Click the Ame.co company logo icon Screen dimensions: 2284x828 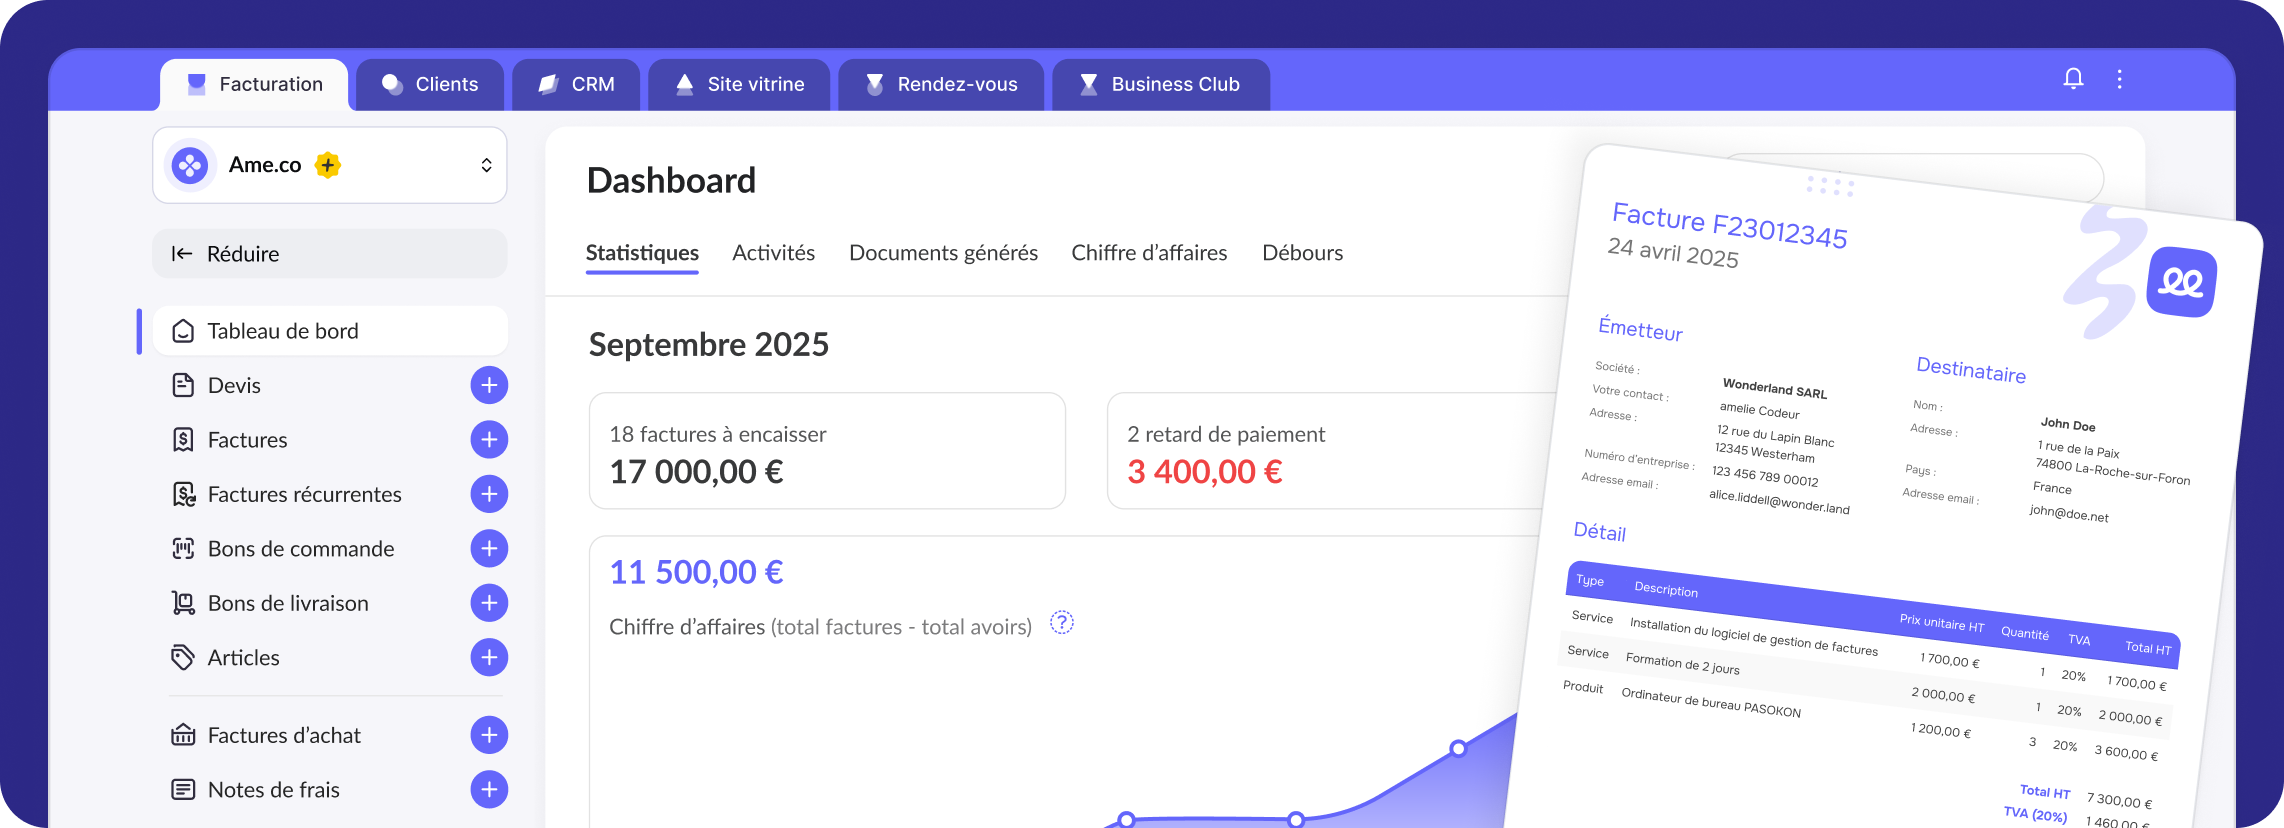click(x=190, y=165)
